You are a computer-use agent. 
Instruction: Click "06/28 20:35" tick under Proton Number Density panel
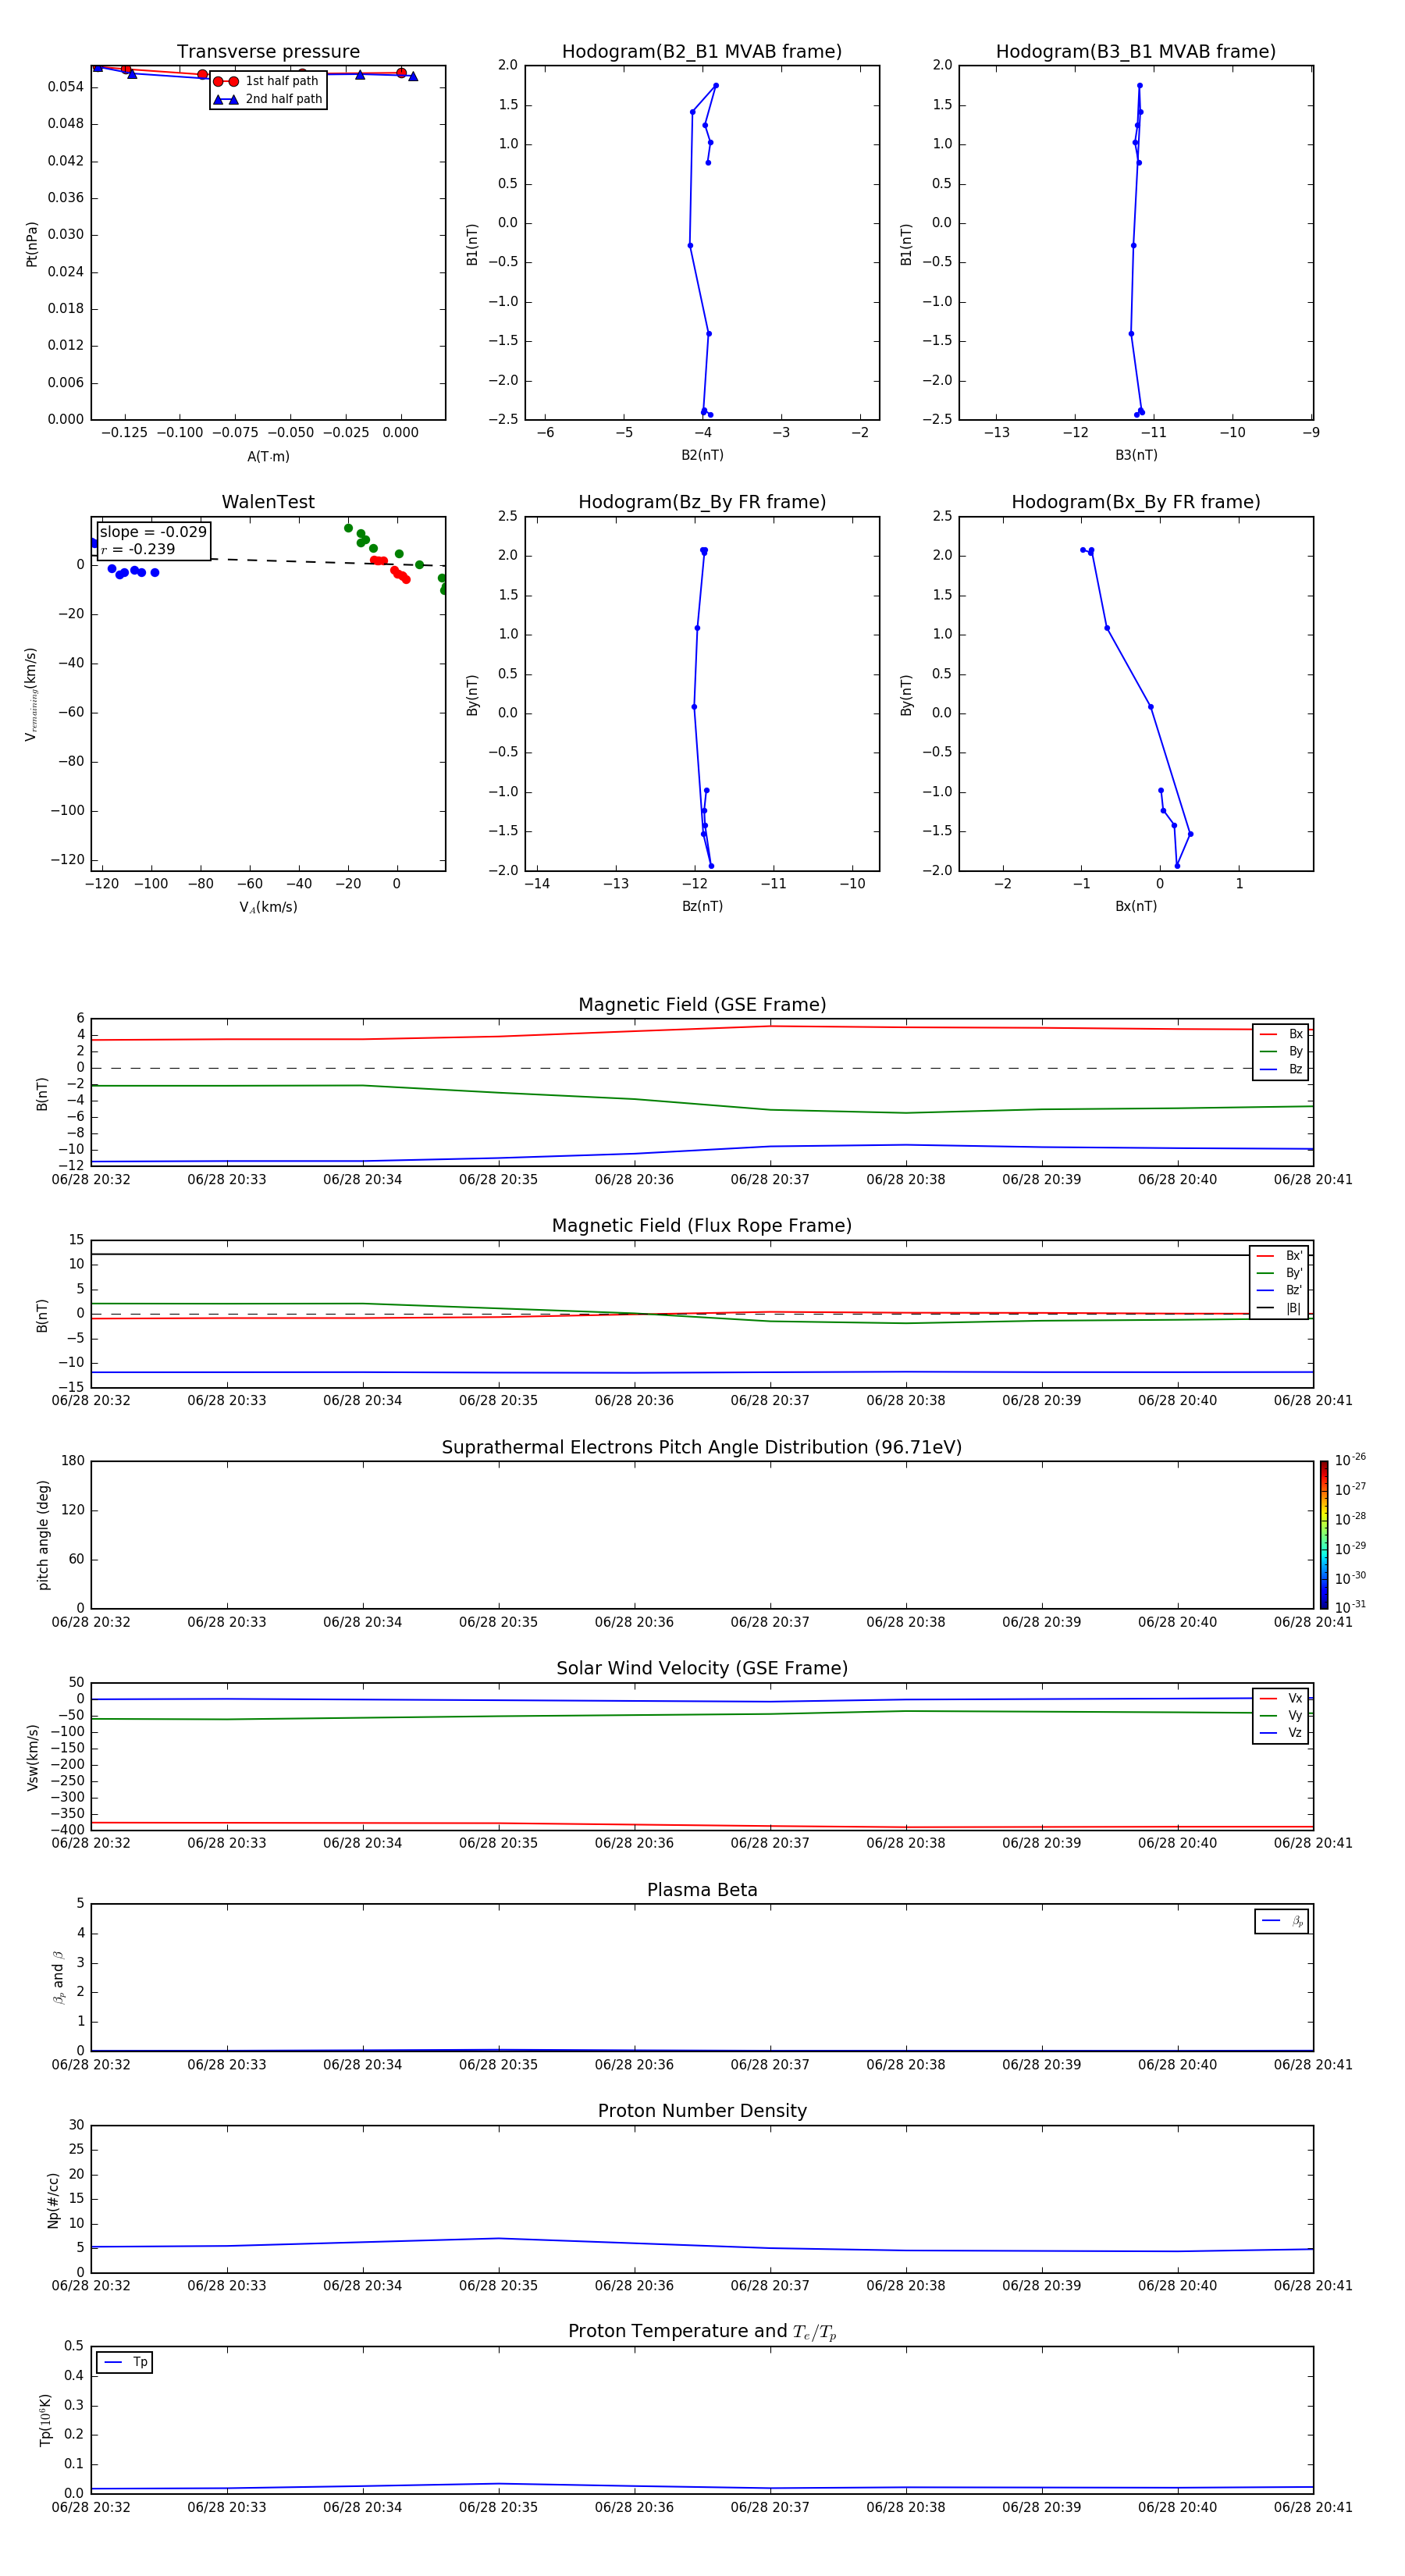click(498, 2286)
